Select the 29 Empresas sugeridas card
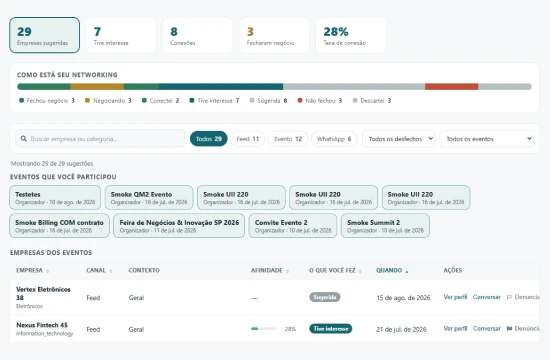The width and height of the screenshot is (550, 360). (x=45, y=35)
